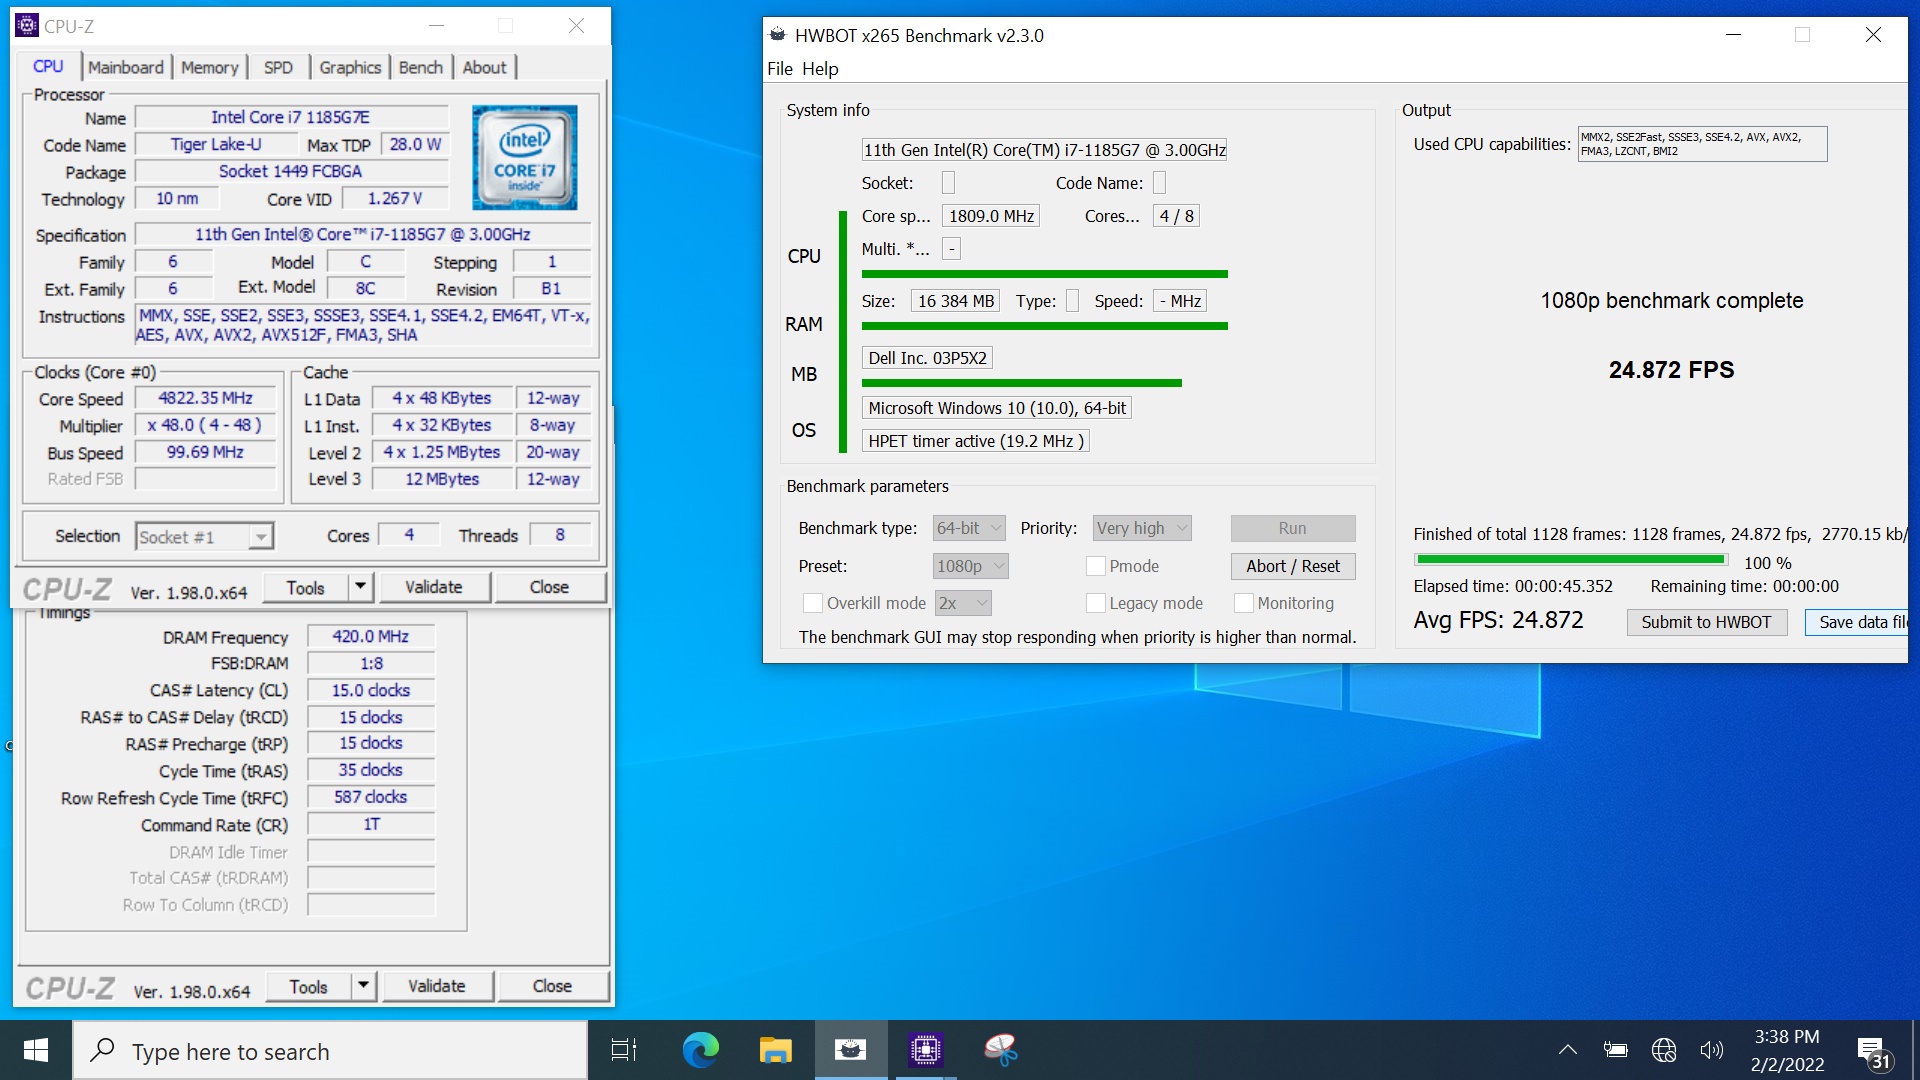
Task: Click the Intel Core i7 logo in CPU-Z
Action: (x=524, y=157)
